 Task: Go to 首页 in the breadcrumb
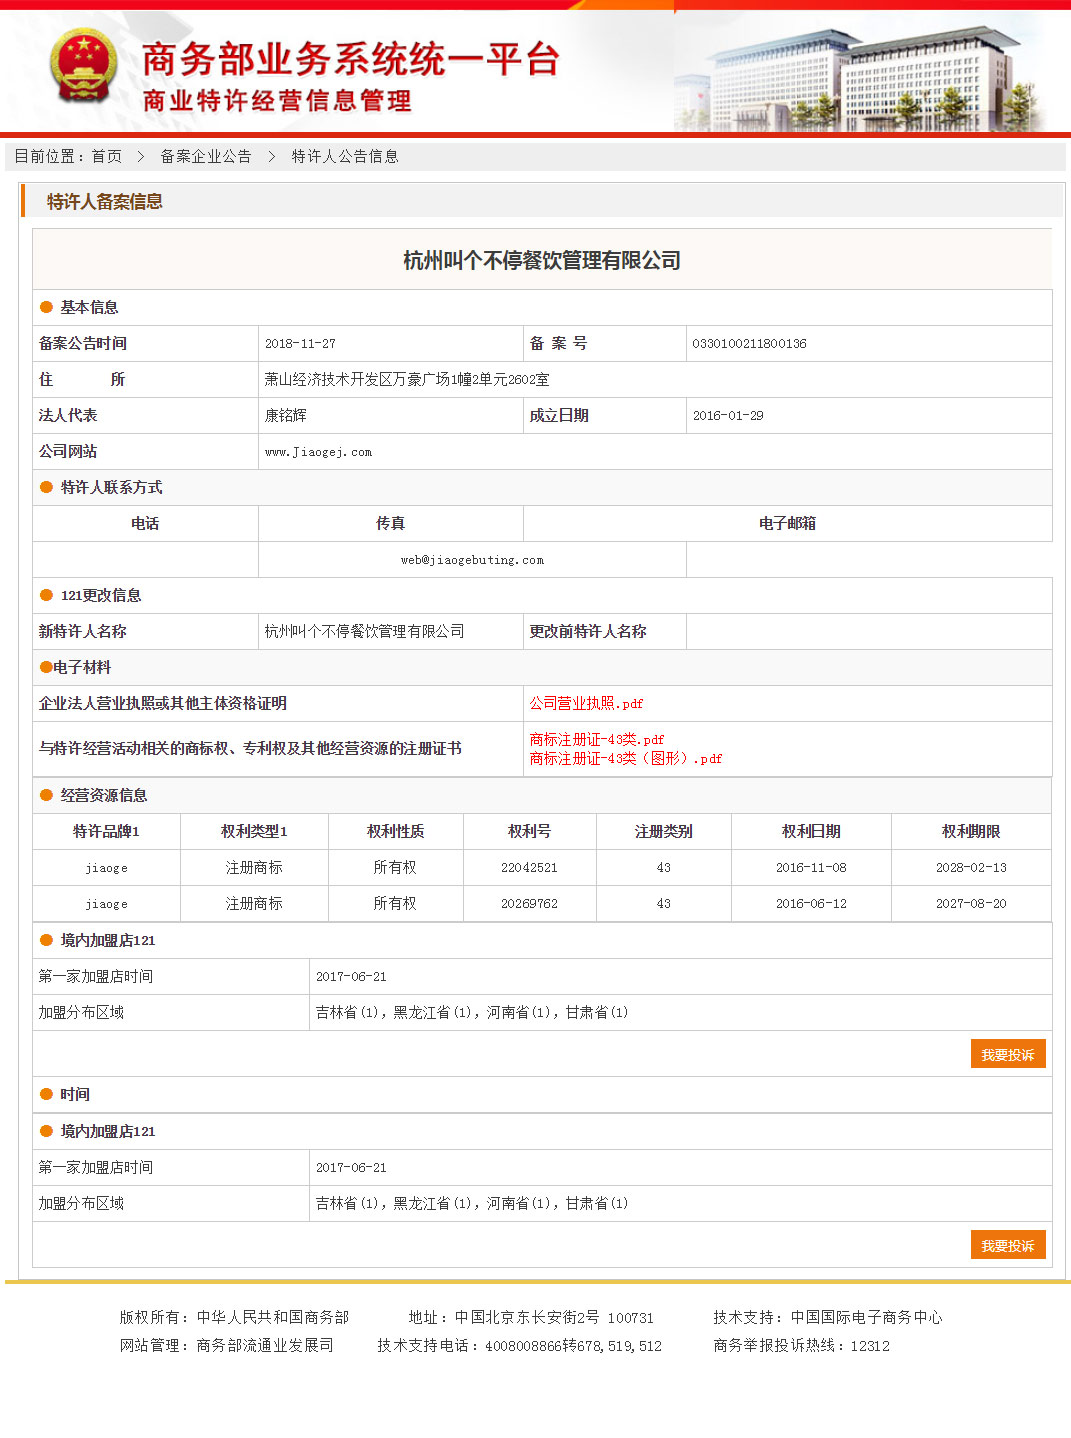pyautogui.click(x=107, y=156)
